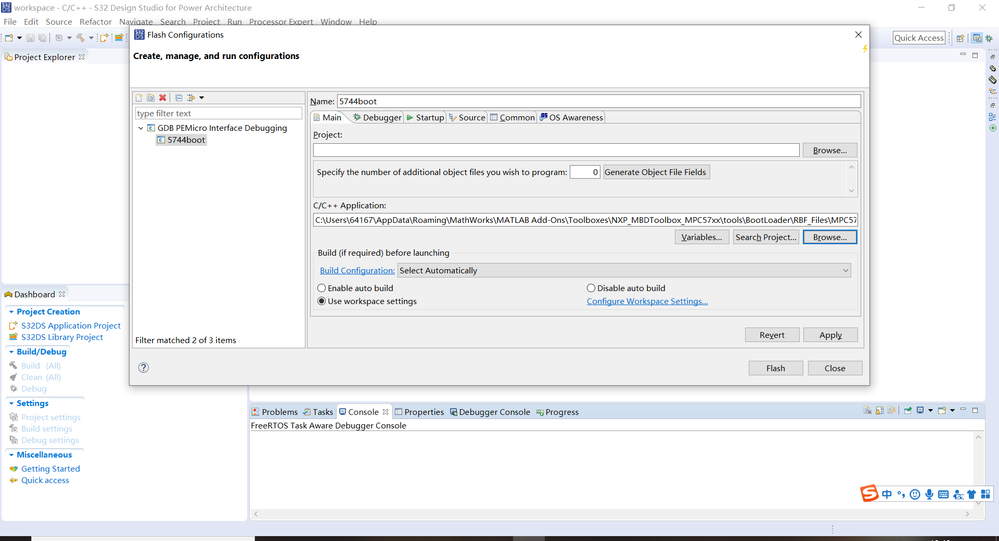Click the type filter text field
Viewport: 999px width, 541px height.
[219, 113]
